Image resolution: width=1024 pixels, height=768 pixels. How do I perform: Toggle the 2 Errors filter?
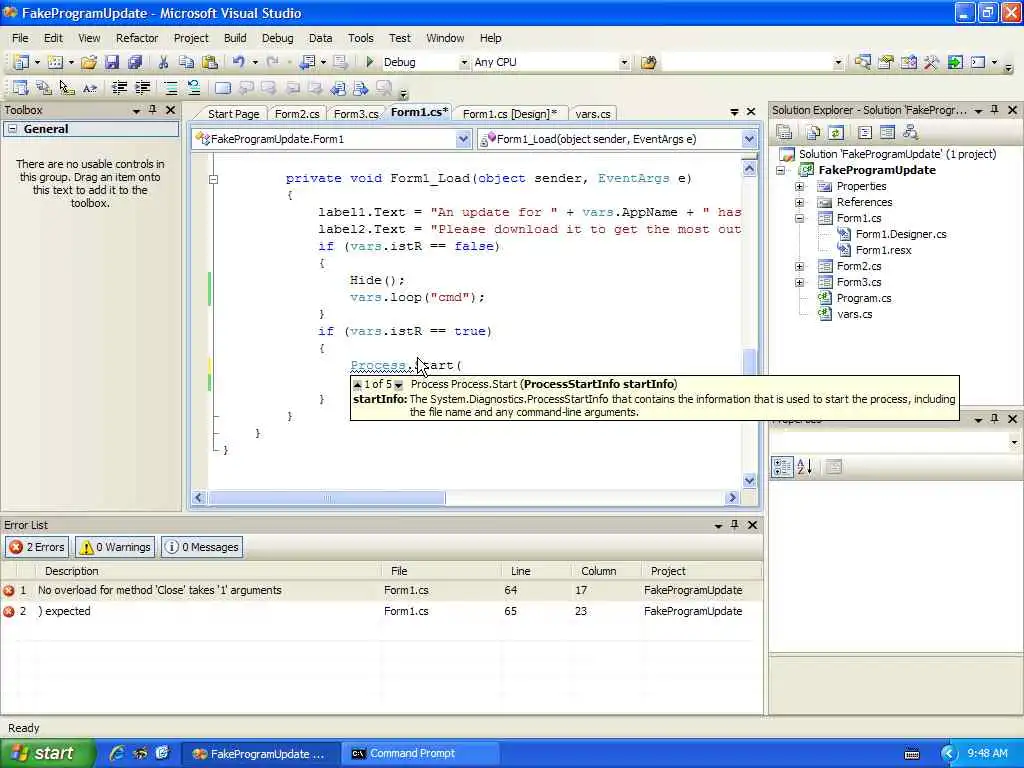37,547
